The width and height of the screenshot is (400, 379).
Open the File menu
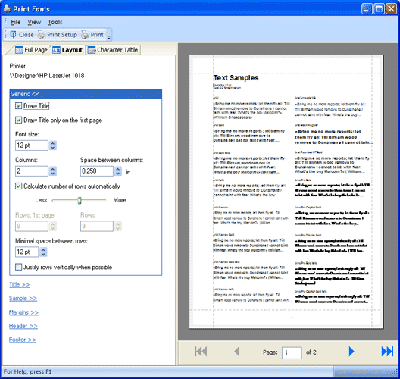click(x=15, y=22)
